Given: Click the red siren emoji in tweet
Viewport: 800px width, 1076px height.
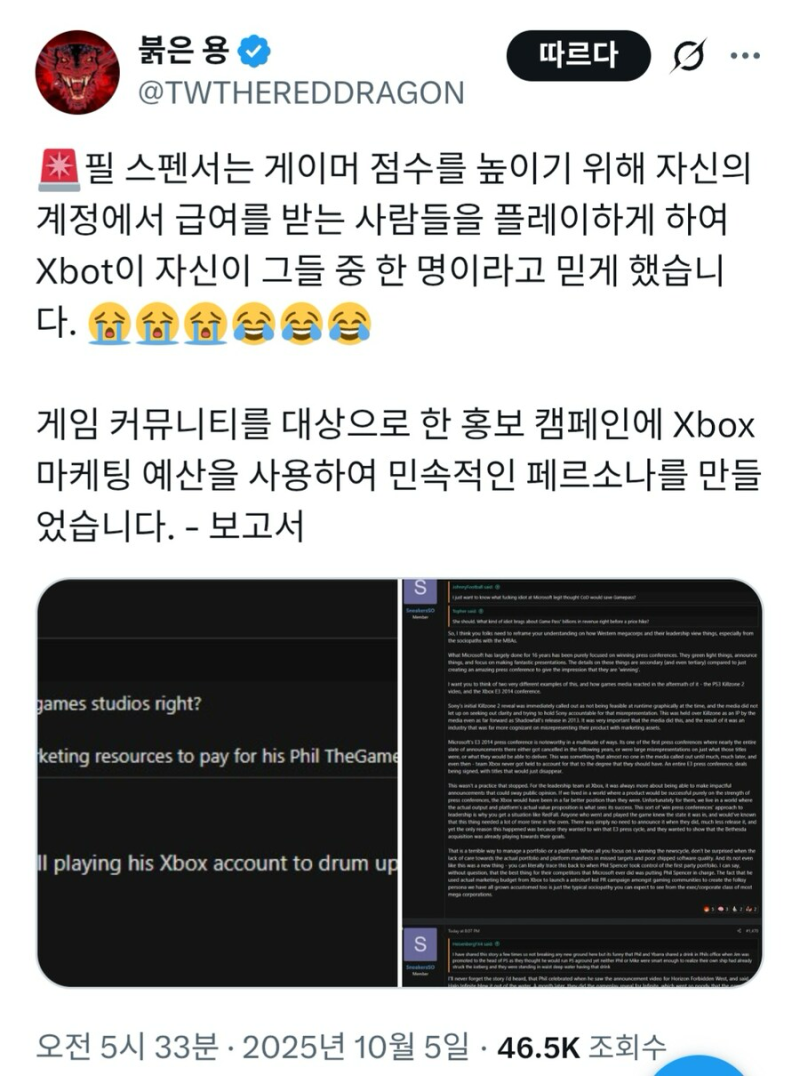Looking at the screenshot, I should tap(59, 169).
